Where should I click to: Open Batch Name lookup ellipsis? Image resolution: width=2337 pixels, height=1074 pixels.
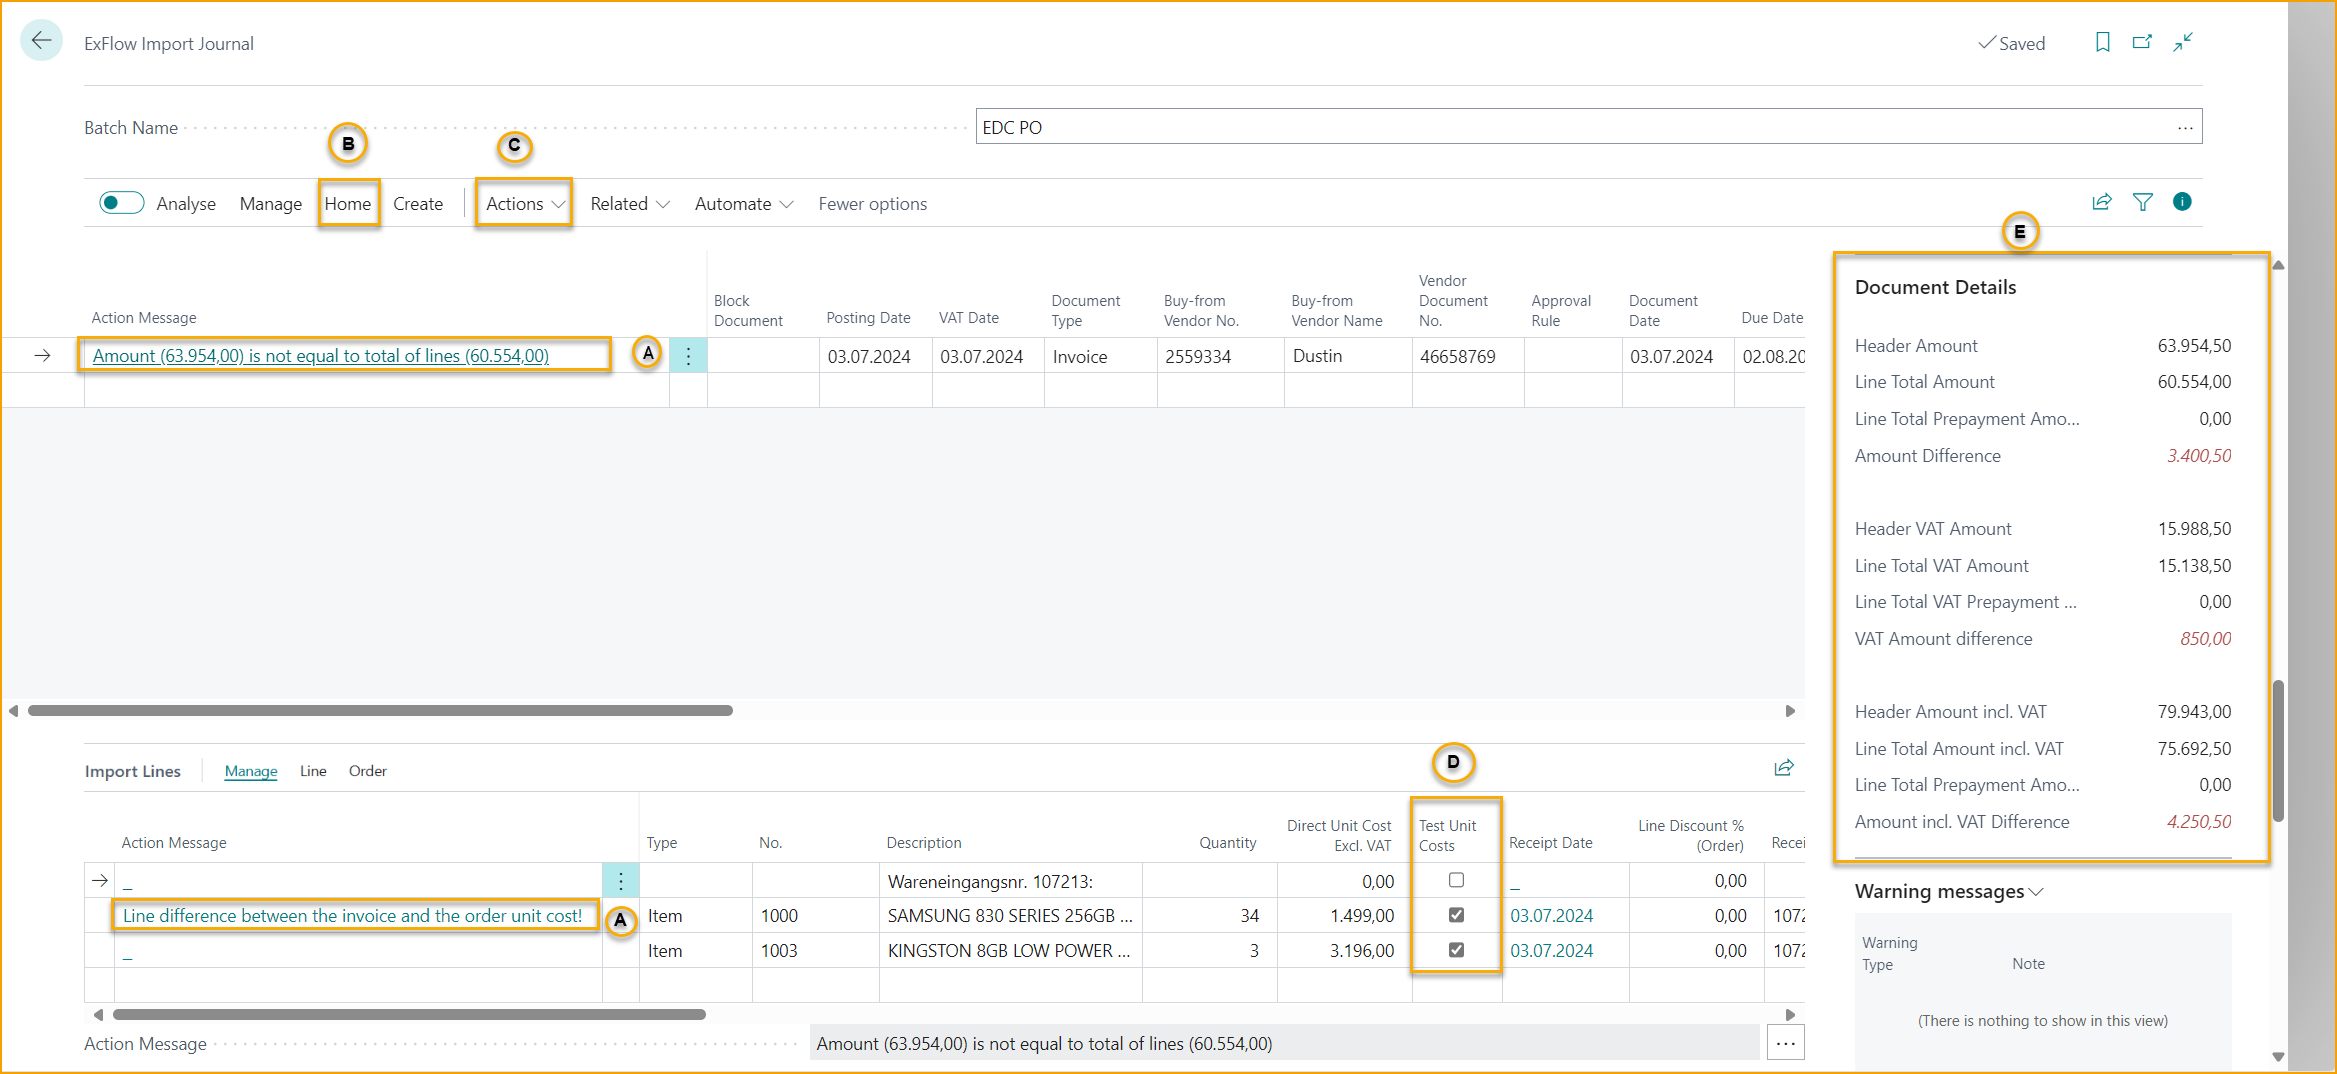(x=2185, y=128)
